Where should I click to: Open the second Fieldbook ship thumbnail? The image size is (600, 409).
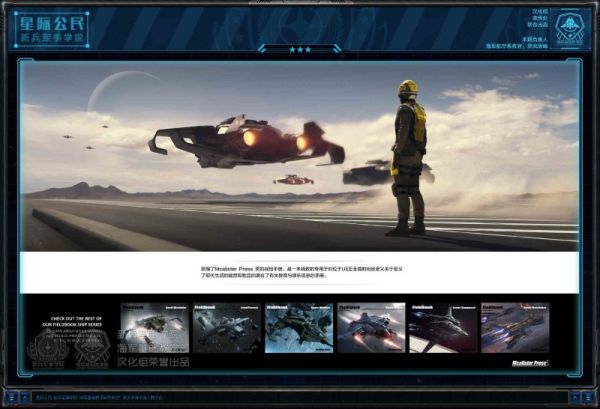pos(227,328)
